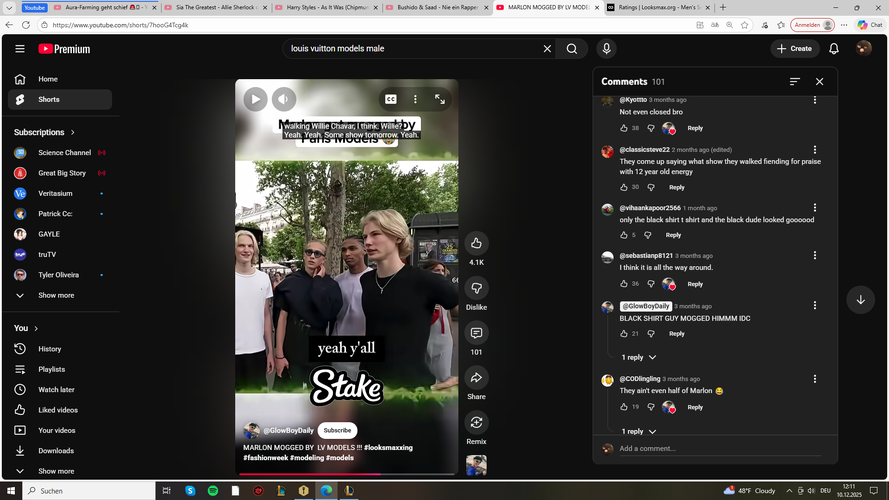889x500 pixels.
Task: Go to next Short with down arrow
Action: (860, 300)
